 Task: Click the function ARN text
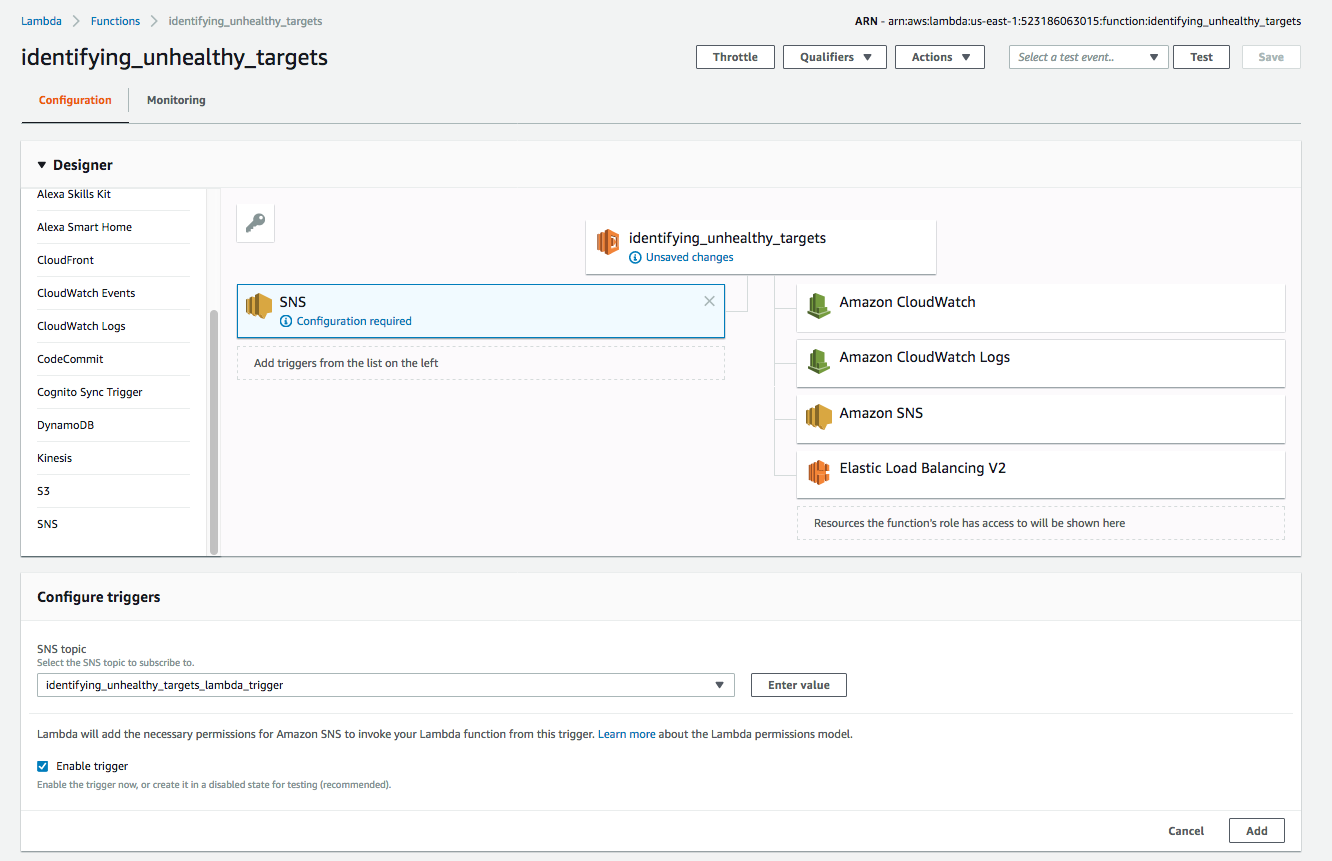1078,20
